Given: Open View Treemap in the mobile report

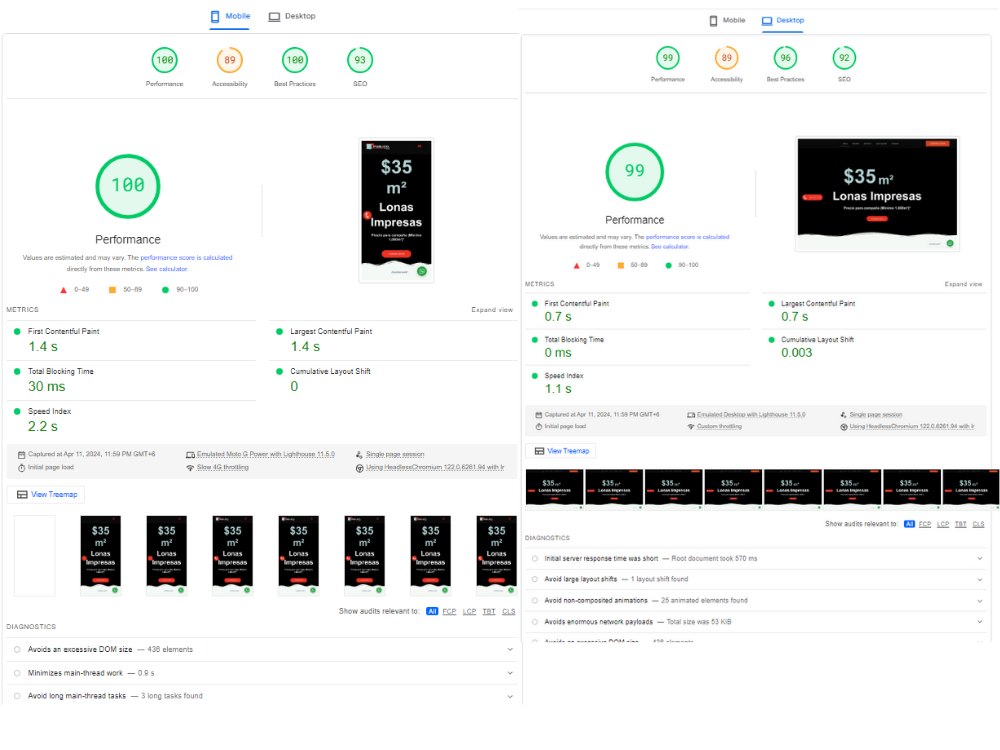Looking at the screenshot, I should click(46, 494).
